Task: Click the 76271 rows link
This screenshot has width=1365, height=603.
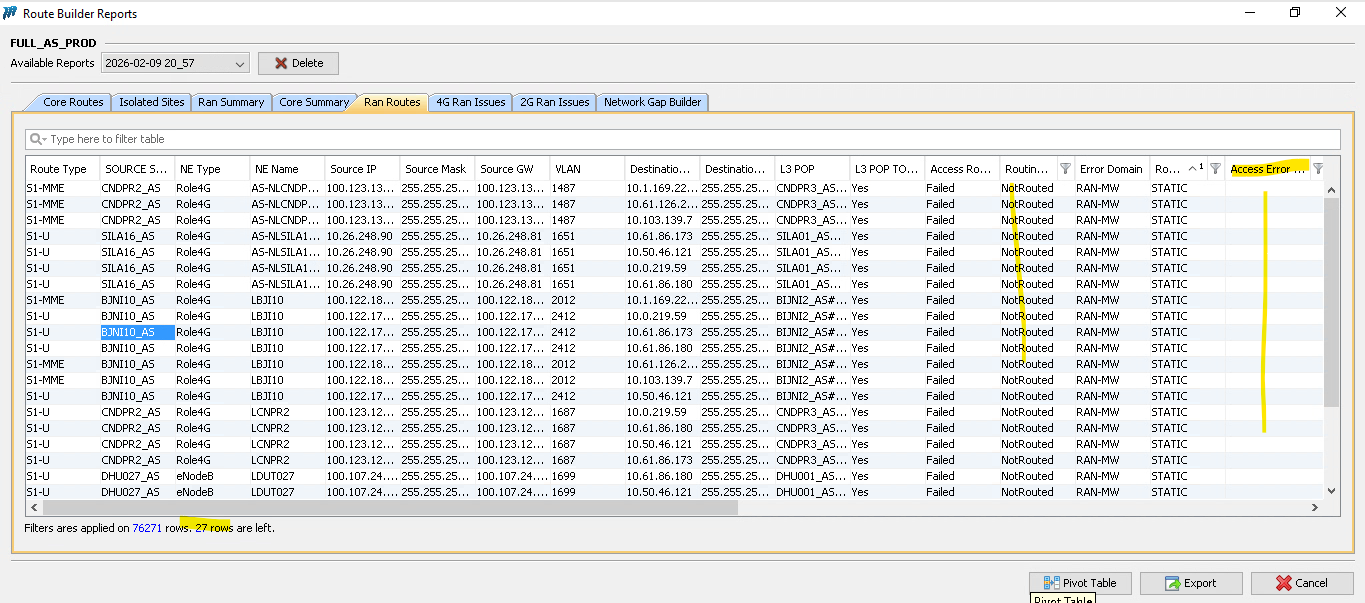Action: [x=146, y=527]
